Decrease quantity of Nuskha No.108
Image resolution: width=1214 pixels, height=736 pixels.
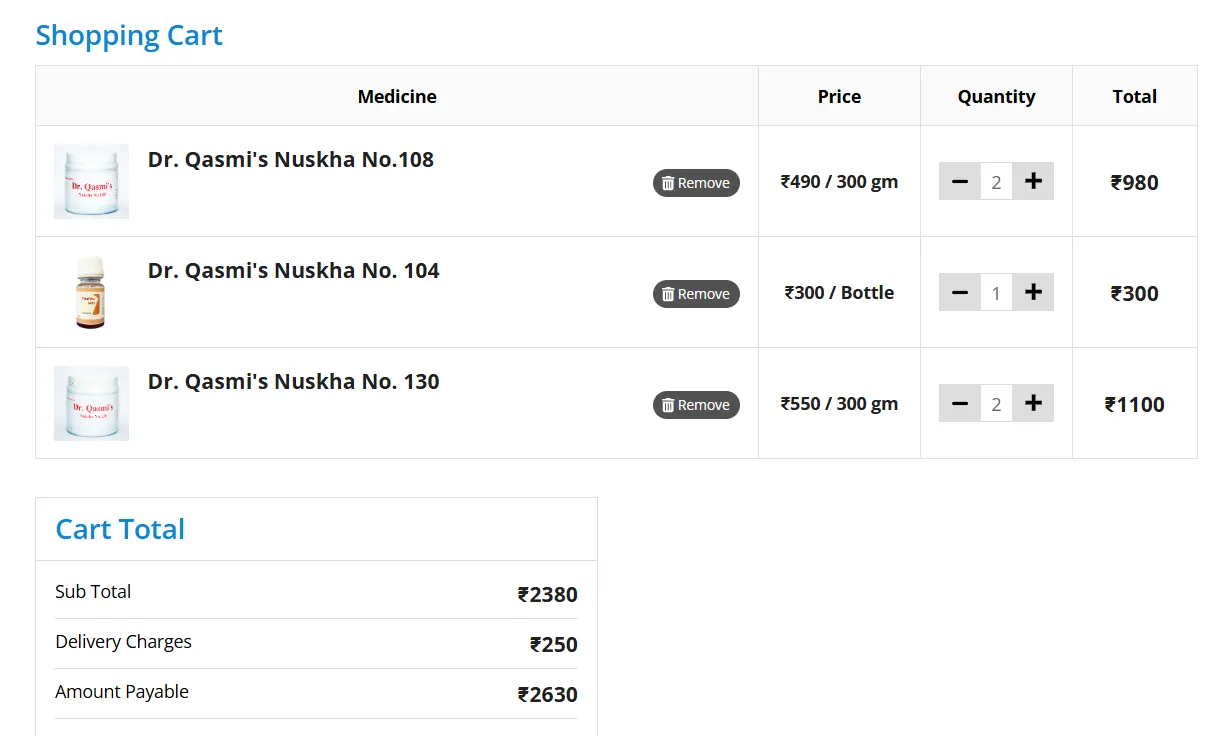coord(959,182)
